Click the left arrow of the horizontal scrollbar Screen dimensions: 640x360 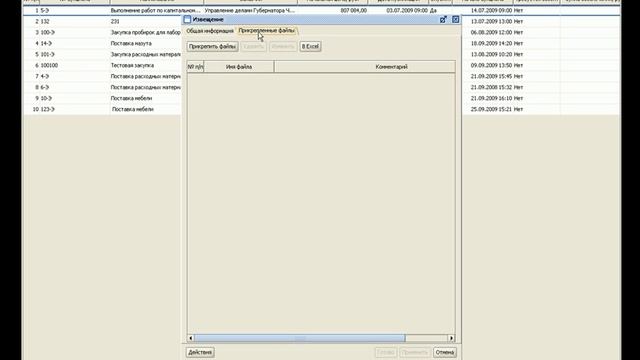[x=191, y=338]
